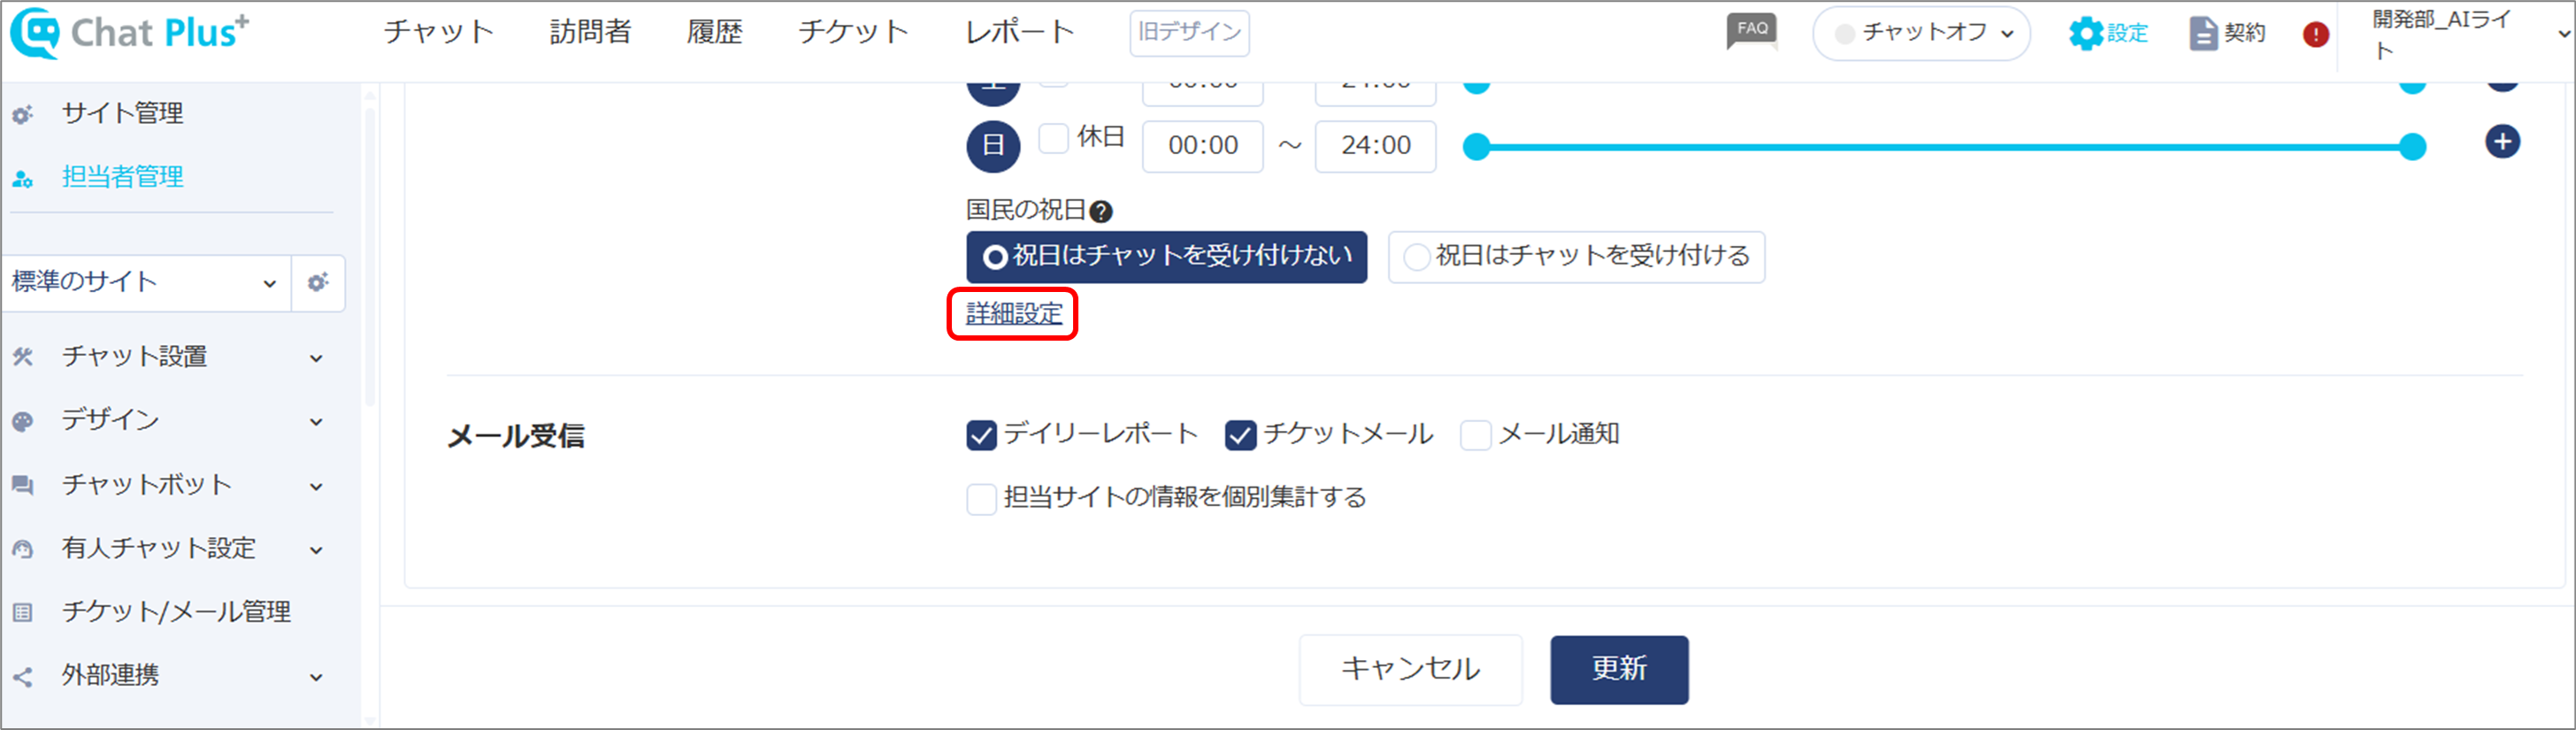Click the Chat Plus logo
Image resolution: width=2576 pixels, height=730 pixels.
click(x=130, y=32)
